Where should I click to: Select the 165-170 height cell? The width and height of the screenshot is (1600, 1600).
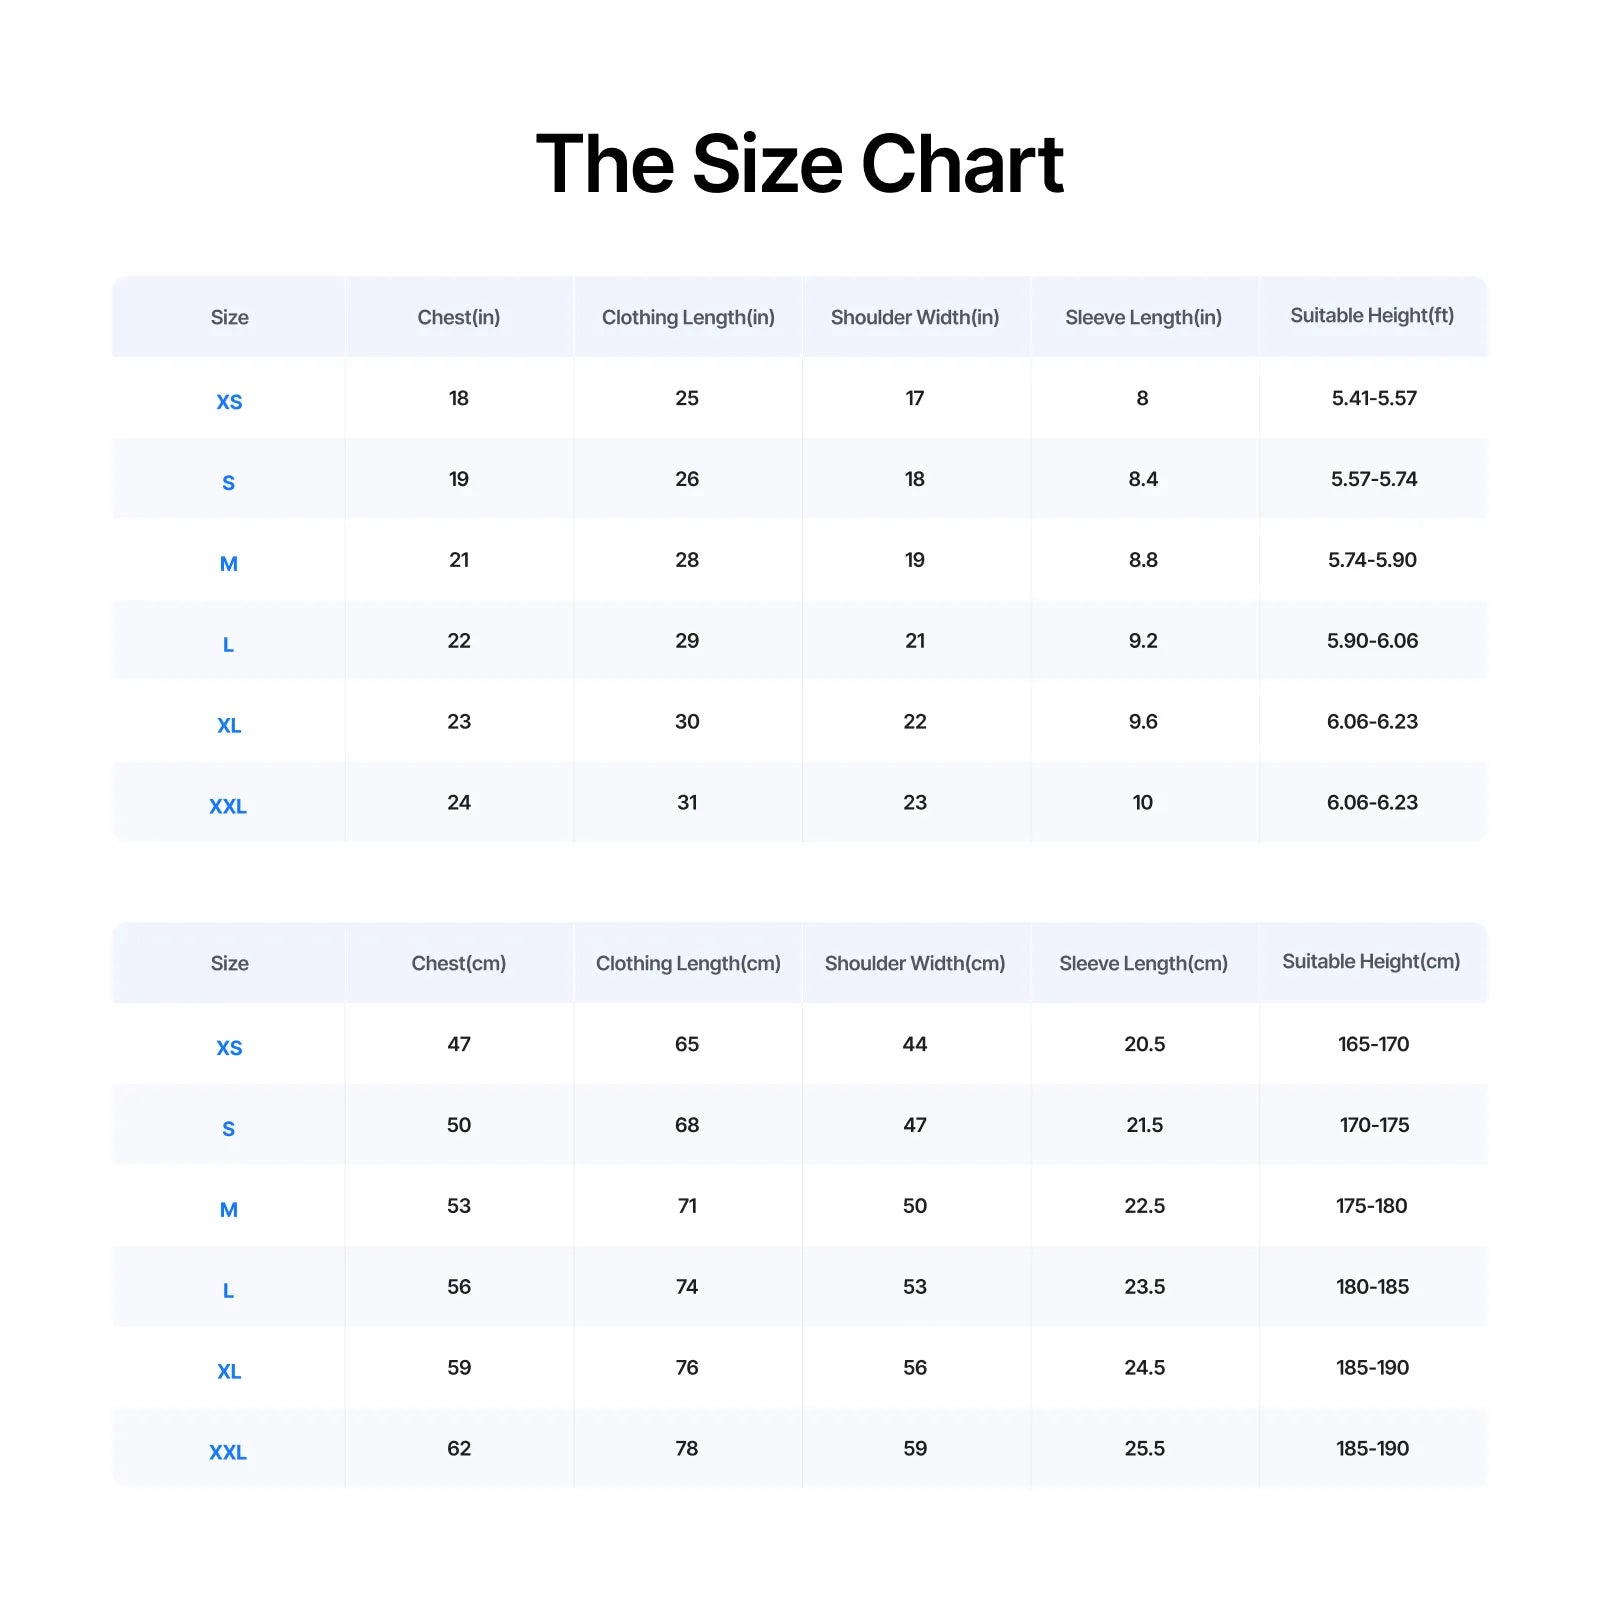click(1373, 1044)
